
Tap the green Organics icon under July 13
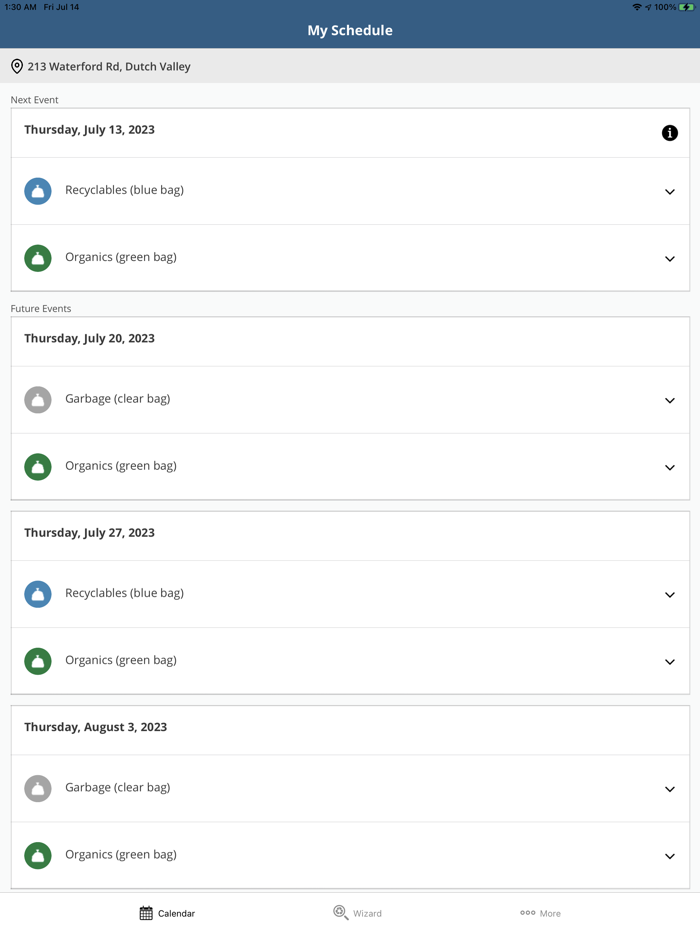tap(38, 258)
